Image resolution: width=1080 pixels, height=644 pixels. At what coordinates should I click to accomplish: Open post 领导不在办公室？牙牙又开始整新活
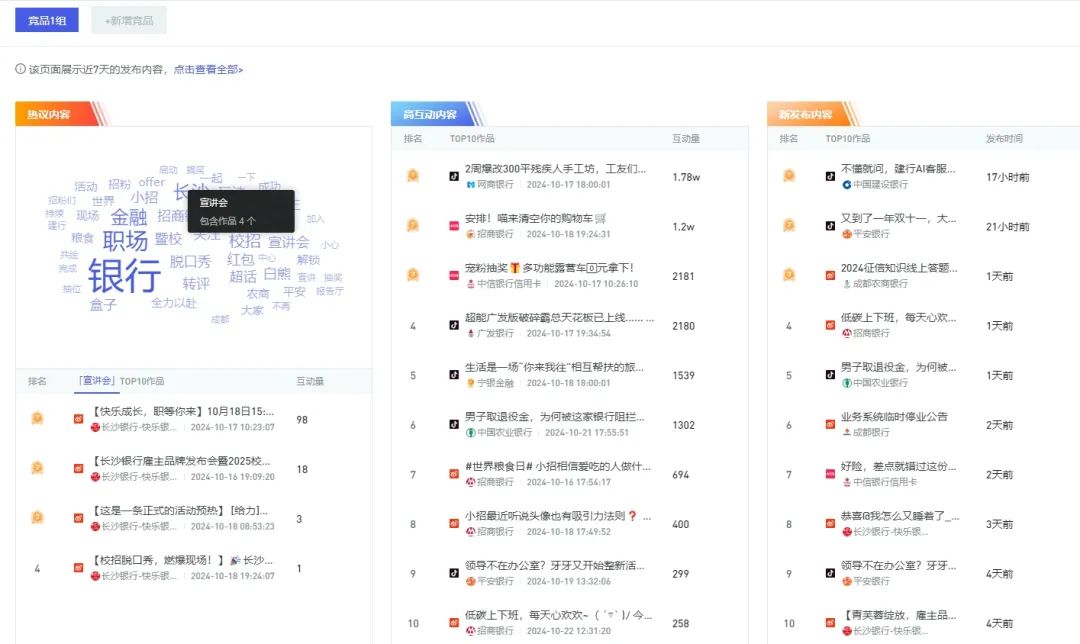554,565
